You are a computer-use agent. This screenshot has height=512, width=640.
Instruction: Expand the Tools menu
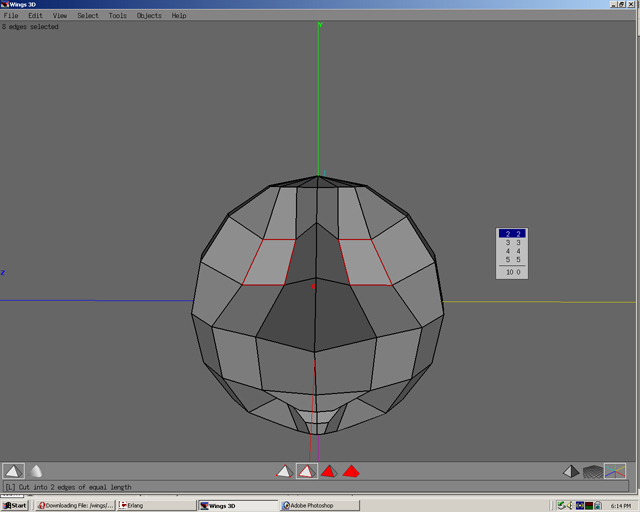118,16
